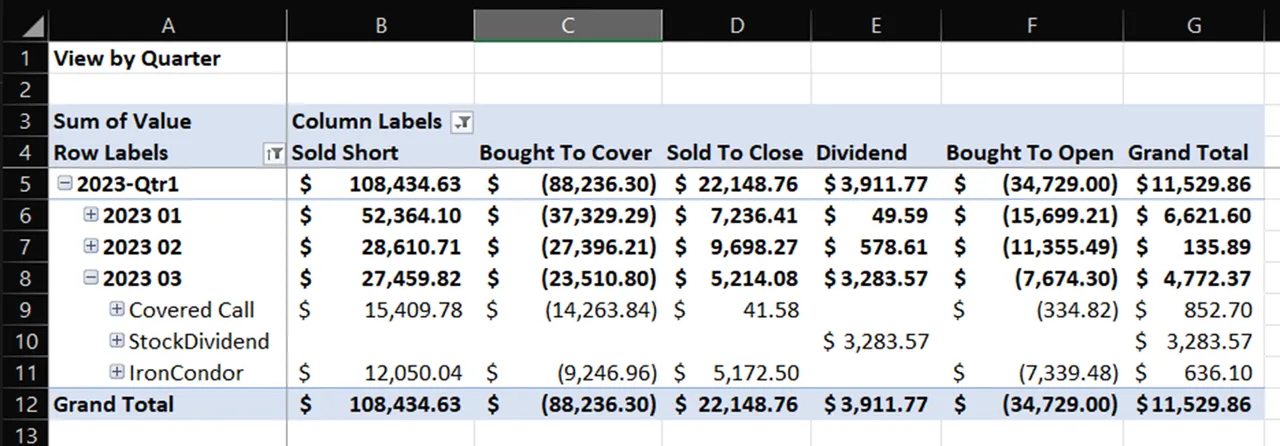Select column F header
Screen dimensions: 1280x446
click(x=1031, y=26)
